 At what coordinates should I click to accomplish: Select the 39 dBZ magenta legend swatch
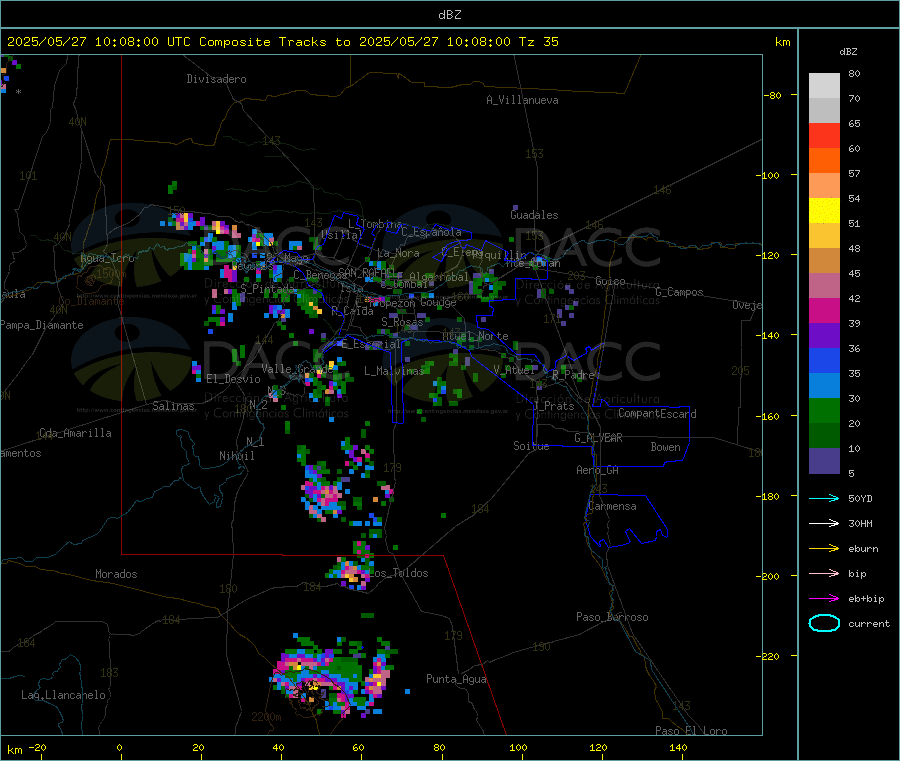pyautogui.click(x=824, y=310)
